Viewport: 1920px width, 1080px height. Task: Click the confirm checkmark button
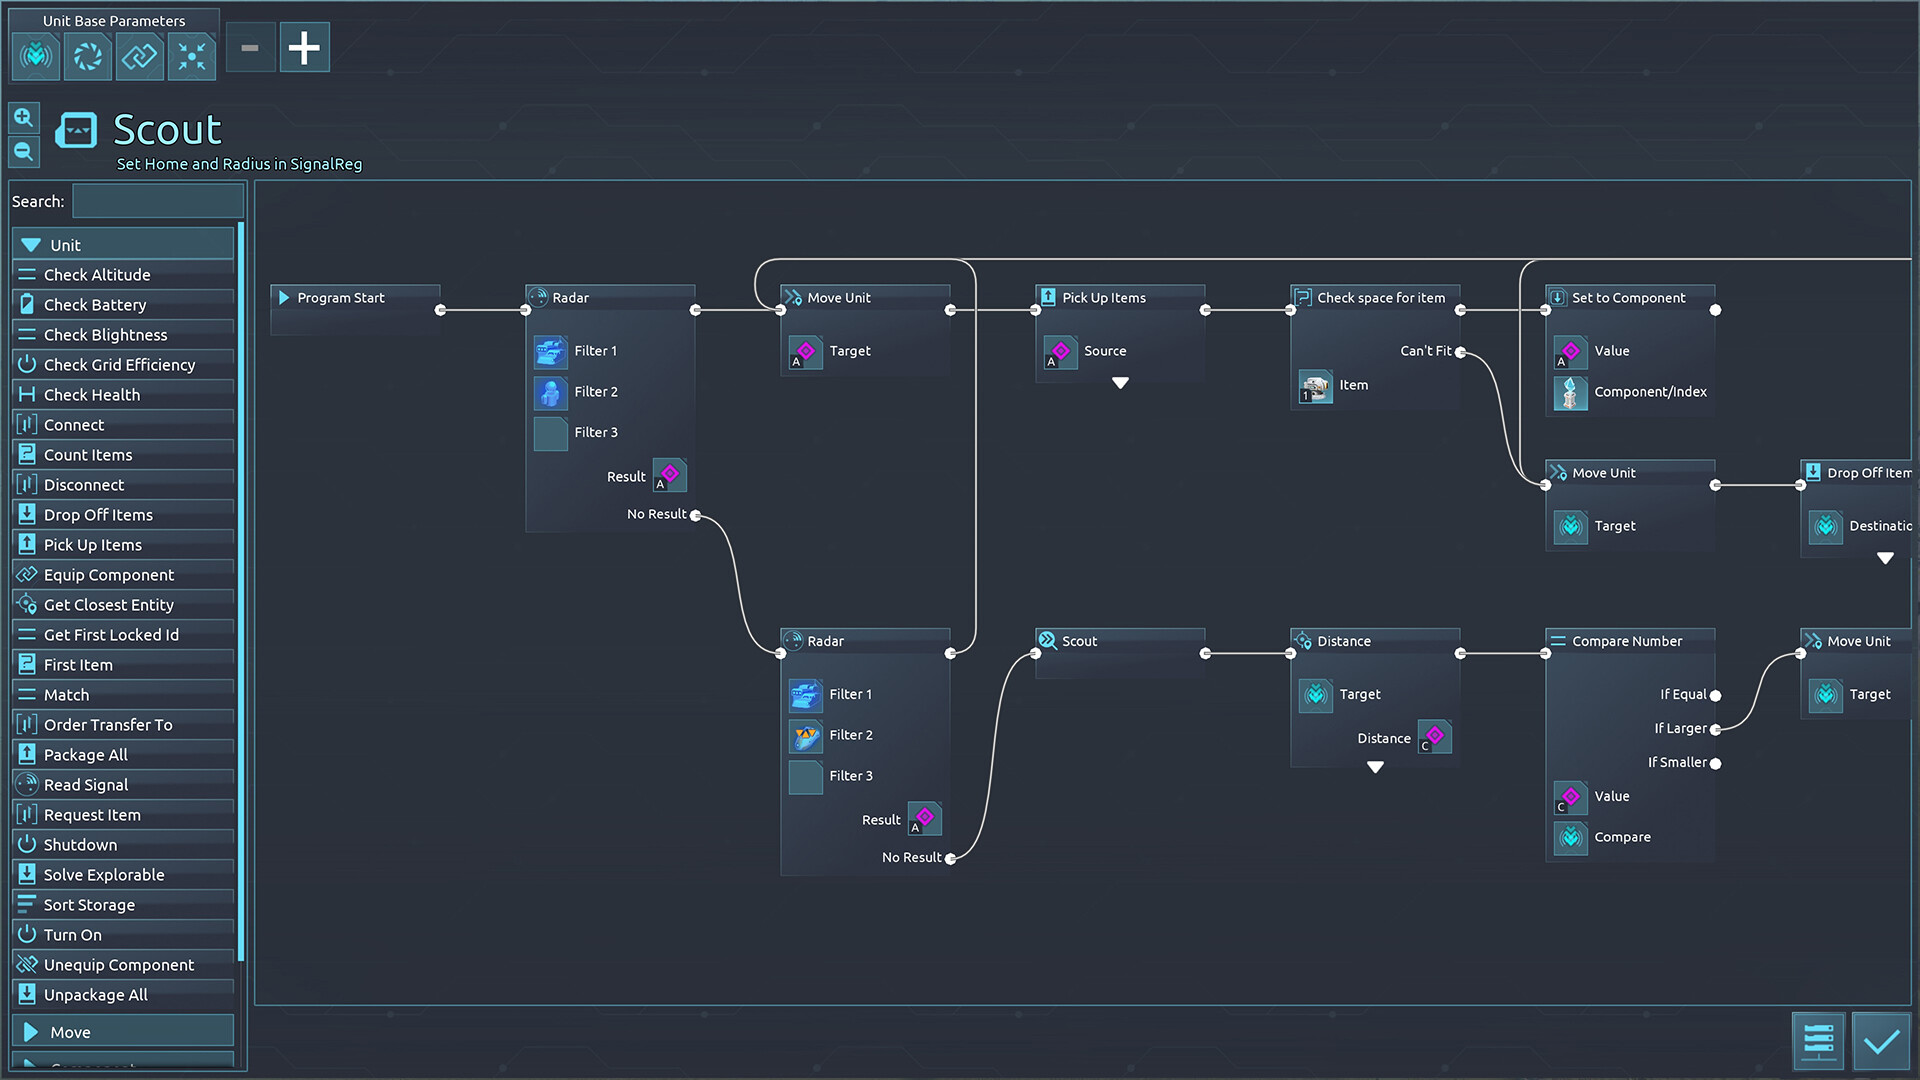(1882, 1042)
